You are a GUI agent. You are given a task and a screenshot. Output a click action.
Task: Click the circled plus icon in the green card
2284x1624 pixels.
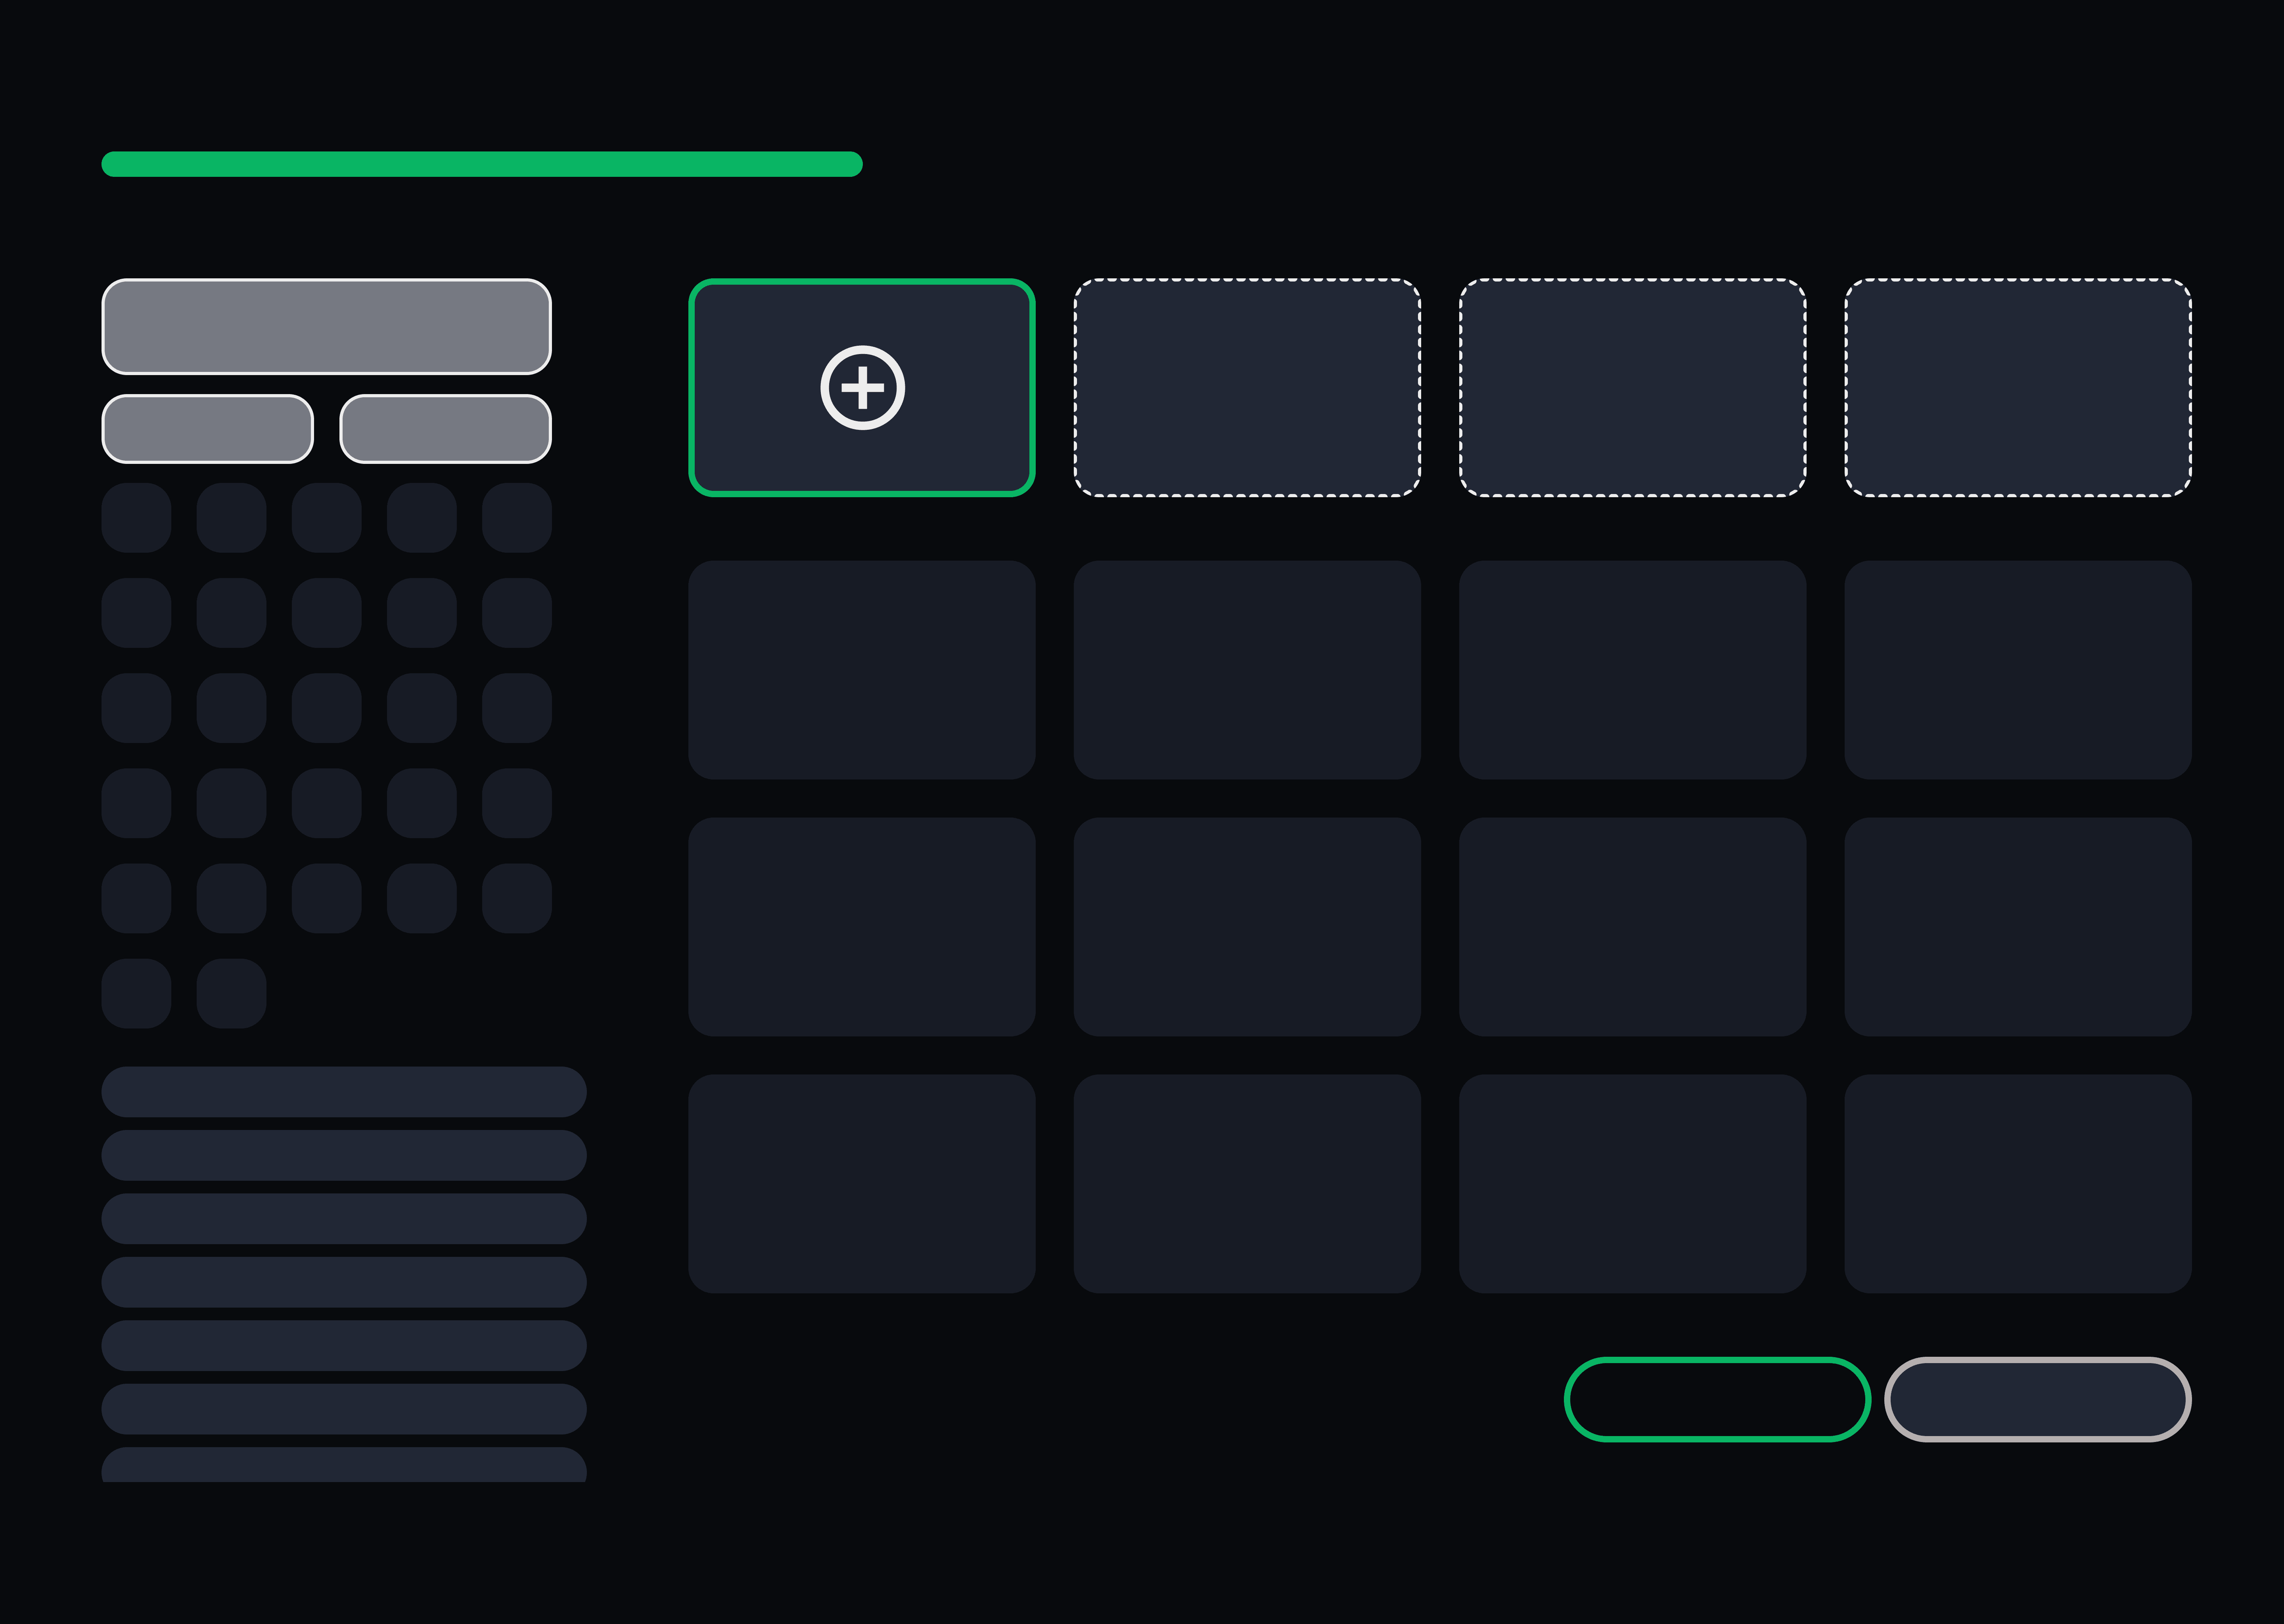(x=862, y=388)
